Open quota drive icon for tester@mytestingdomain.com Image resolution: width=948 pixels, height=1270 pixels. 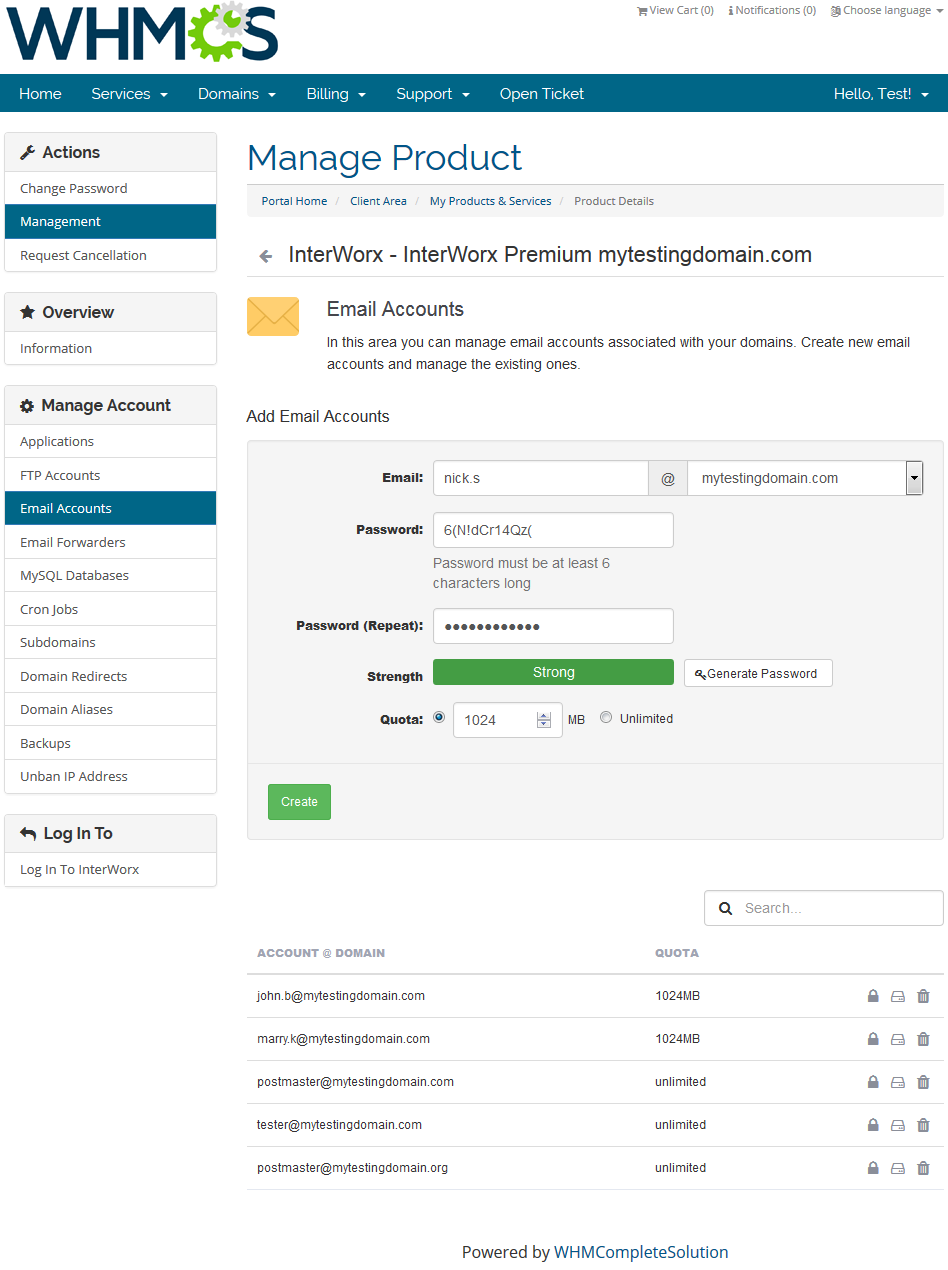898,1125
